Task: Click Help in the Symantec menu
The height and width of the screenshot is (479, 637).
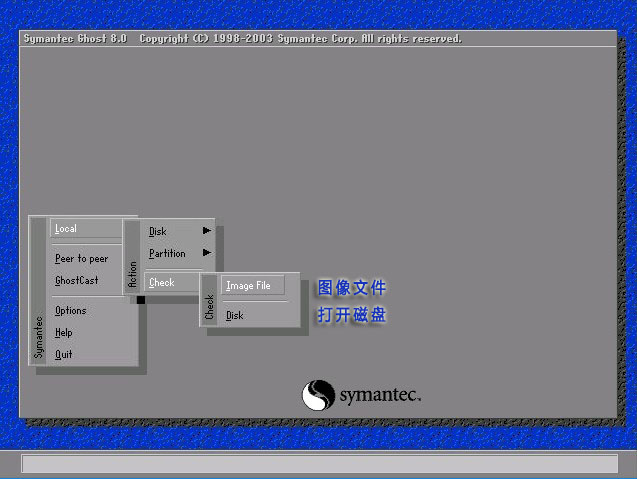Action: [64, 332]
